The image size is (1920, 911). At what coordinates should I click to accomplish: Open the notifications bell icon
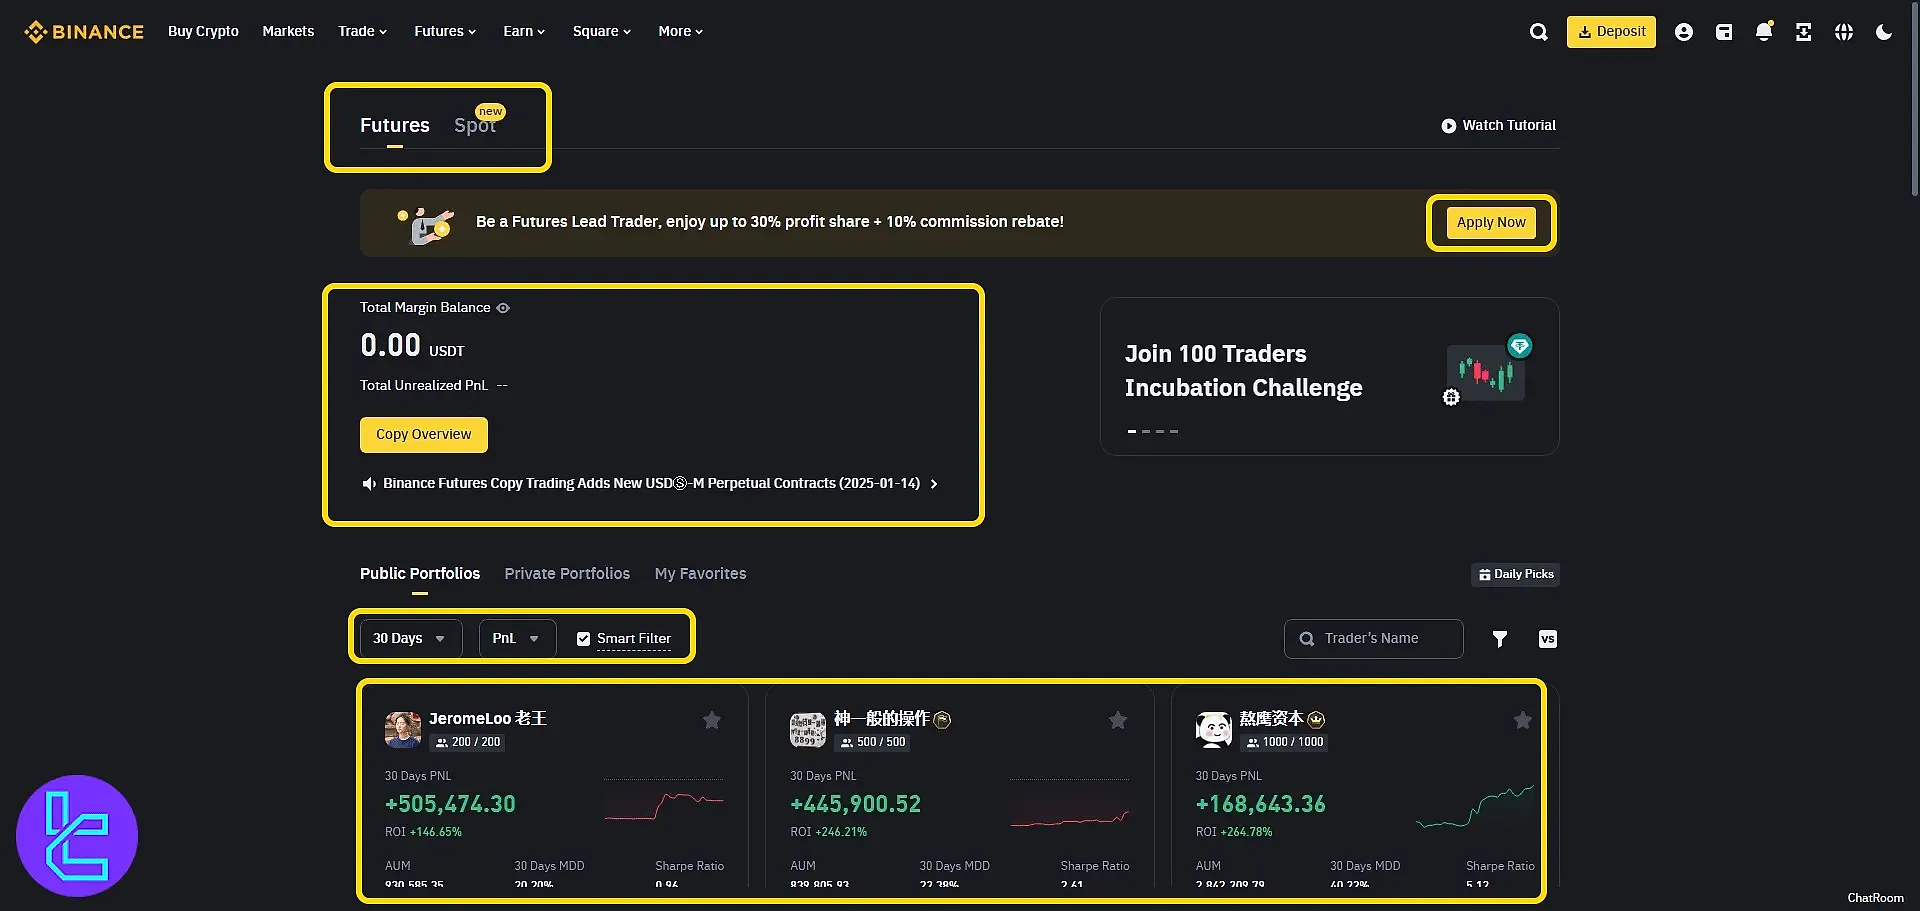(x=1764, y=32)
